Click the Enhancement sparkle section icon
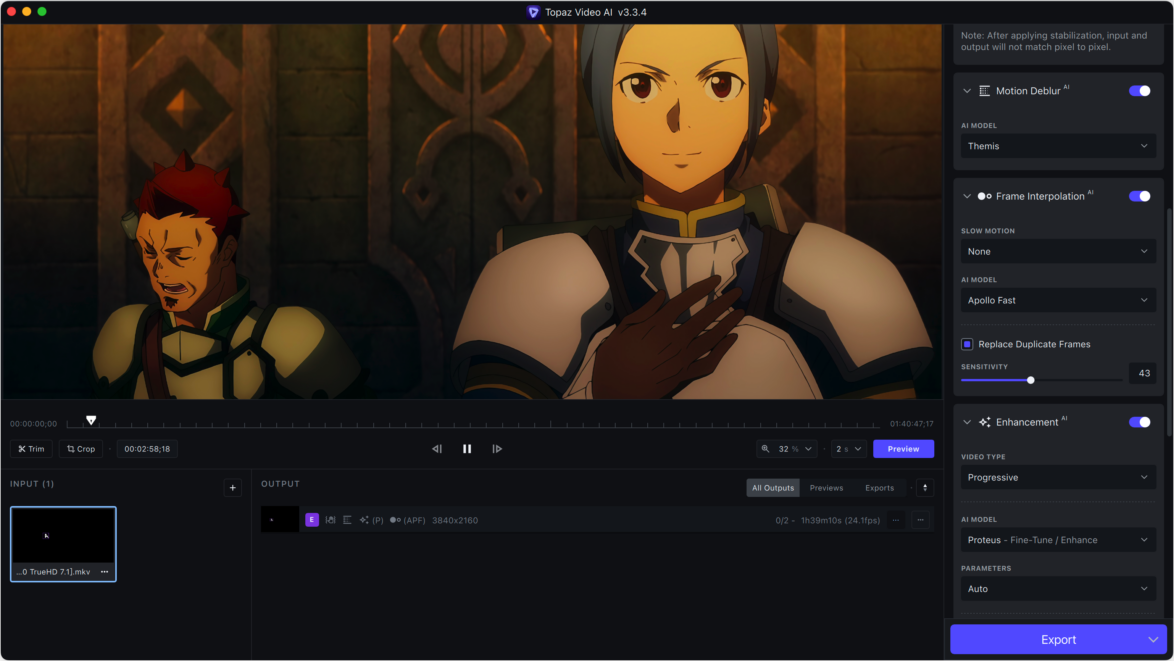 pos(985,422)
